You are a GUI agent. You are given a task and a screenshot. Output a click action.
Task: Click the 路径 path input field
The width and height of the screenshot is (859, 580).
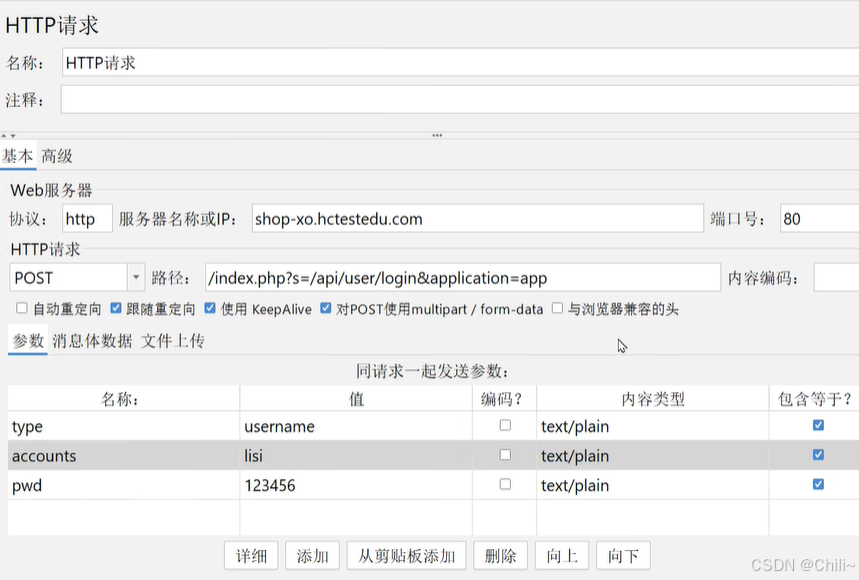pos(463,278)
